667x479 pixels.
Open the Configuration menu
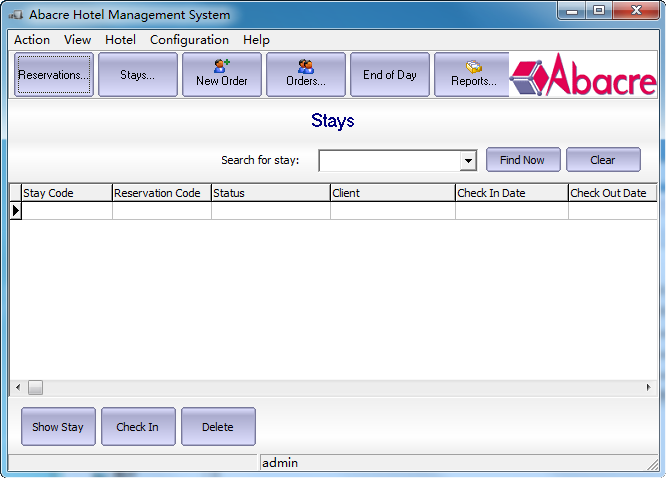[189, 40]
